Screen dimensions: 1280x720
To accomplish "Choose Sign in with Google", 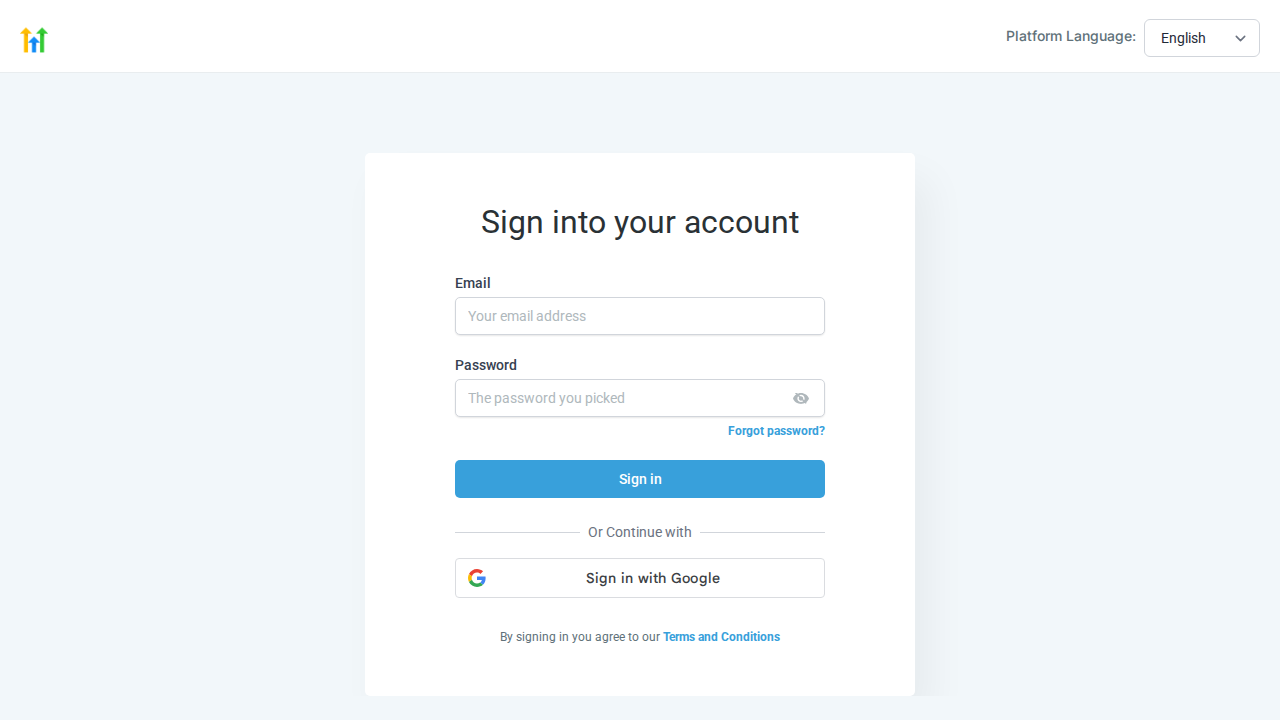I will click(x=640, y=578).
